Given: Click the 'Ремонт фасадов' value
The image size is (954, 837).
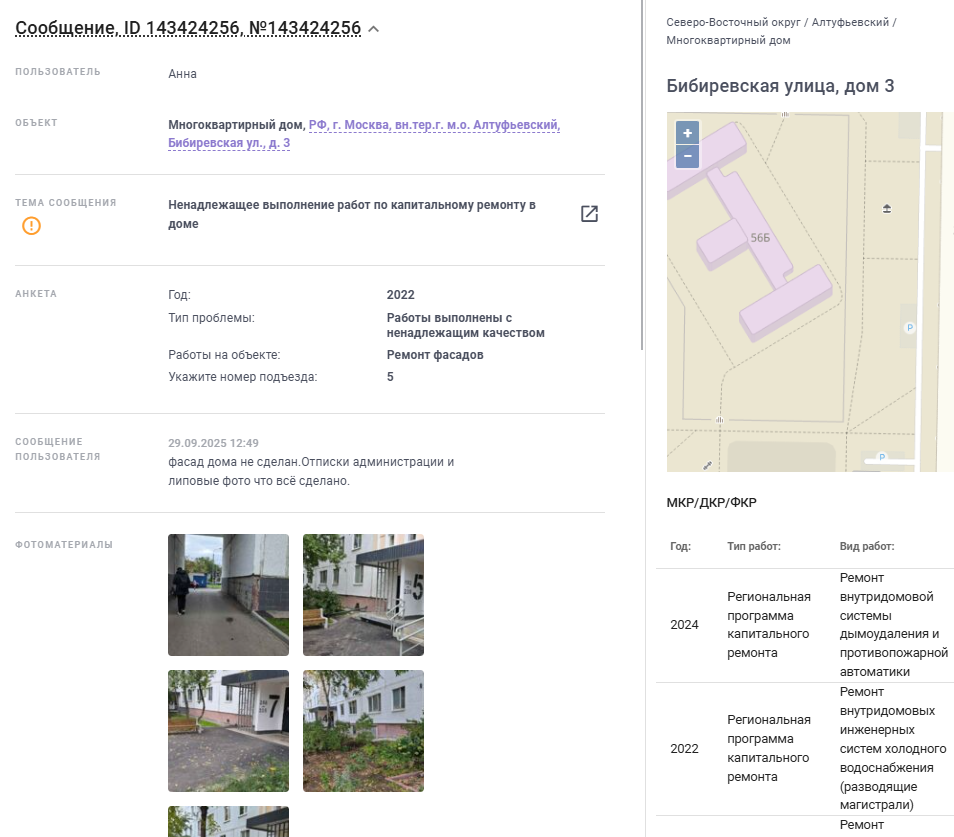Looking at the screenshot, I should click(x=435, y=355).
